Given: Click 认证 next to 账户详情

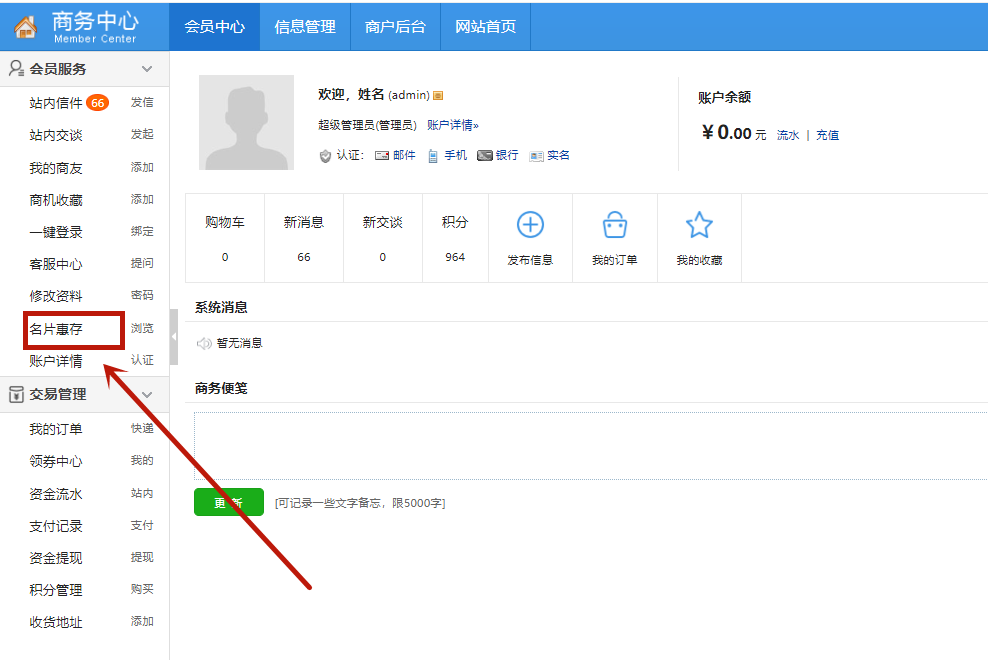Looking at the screenshot, I should [142, 360].
